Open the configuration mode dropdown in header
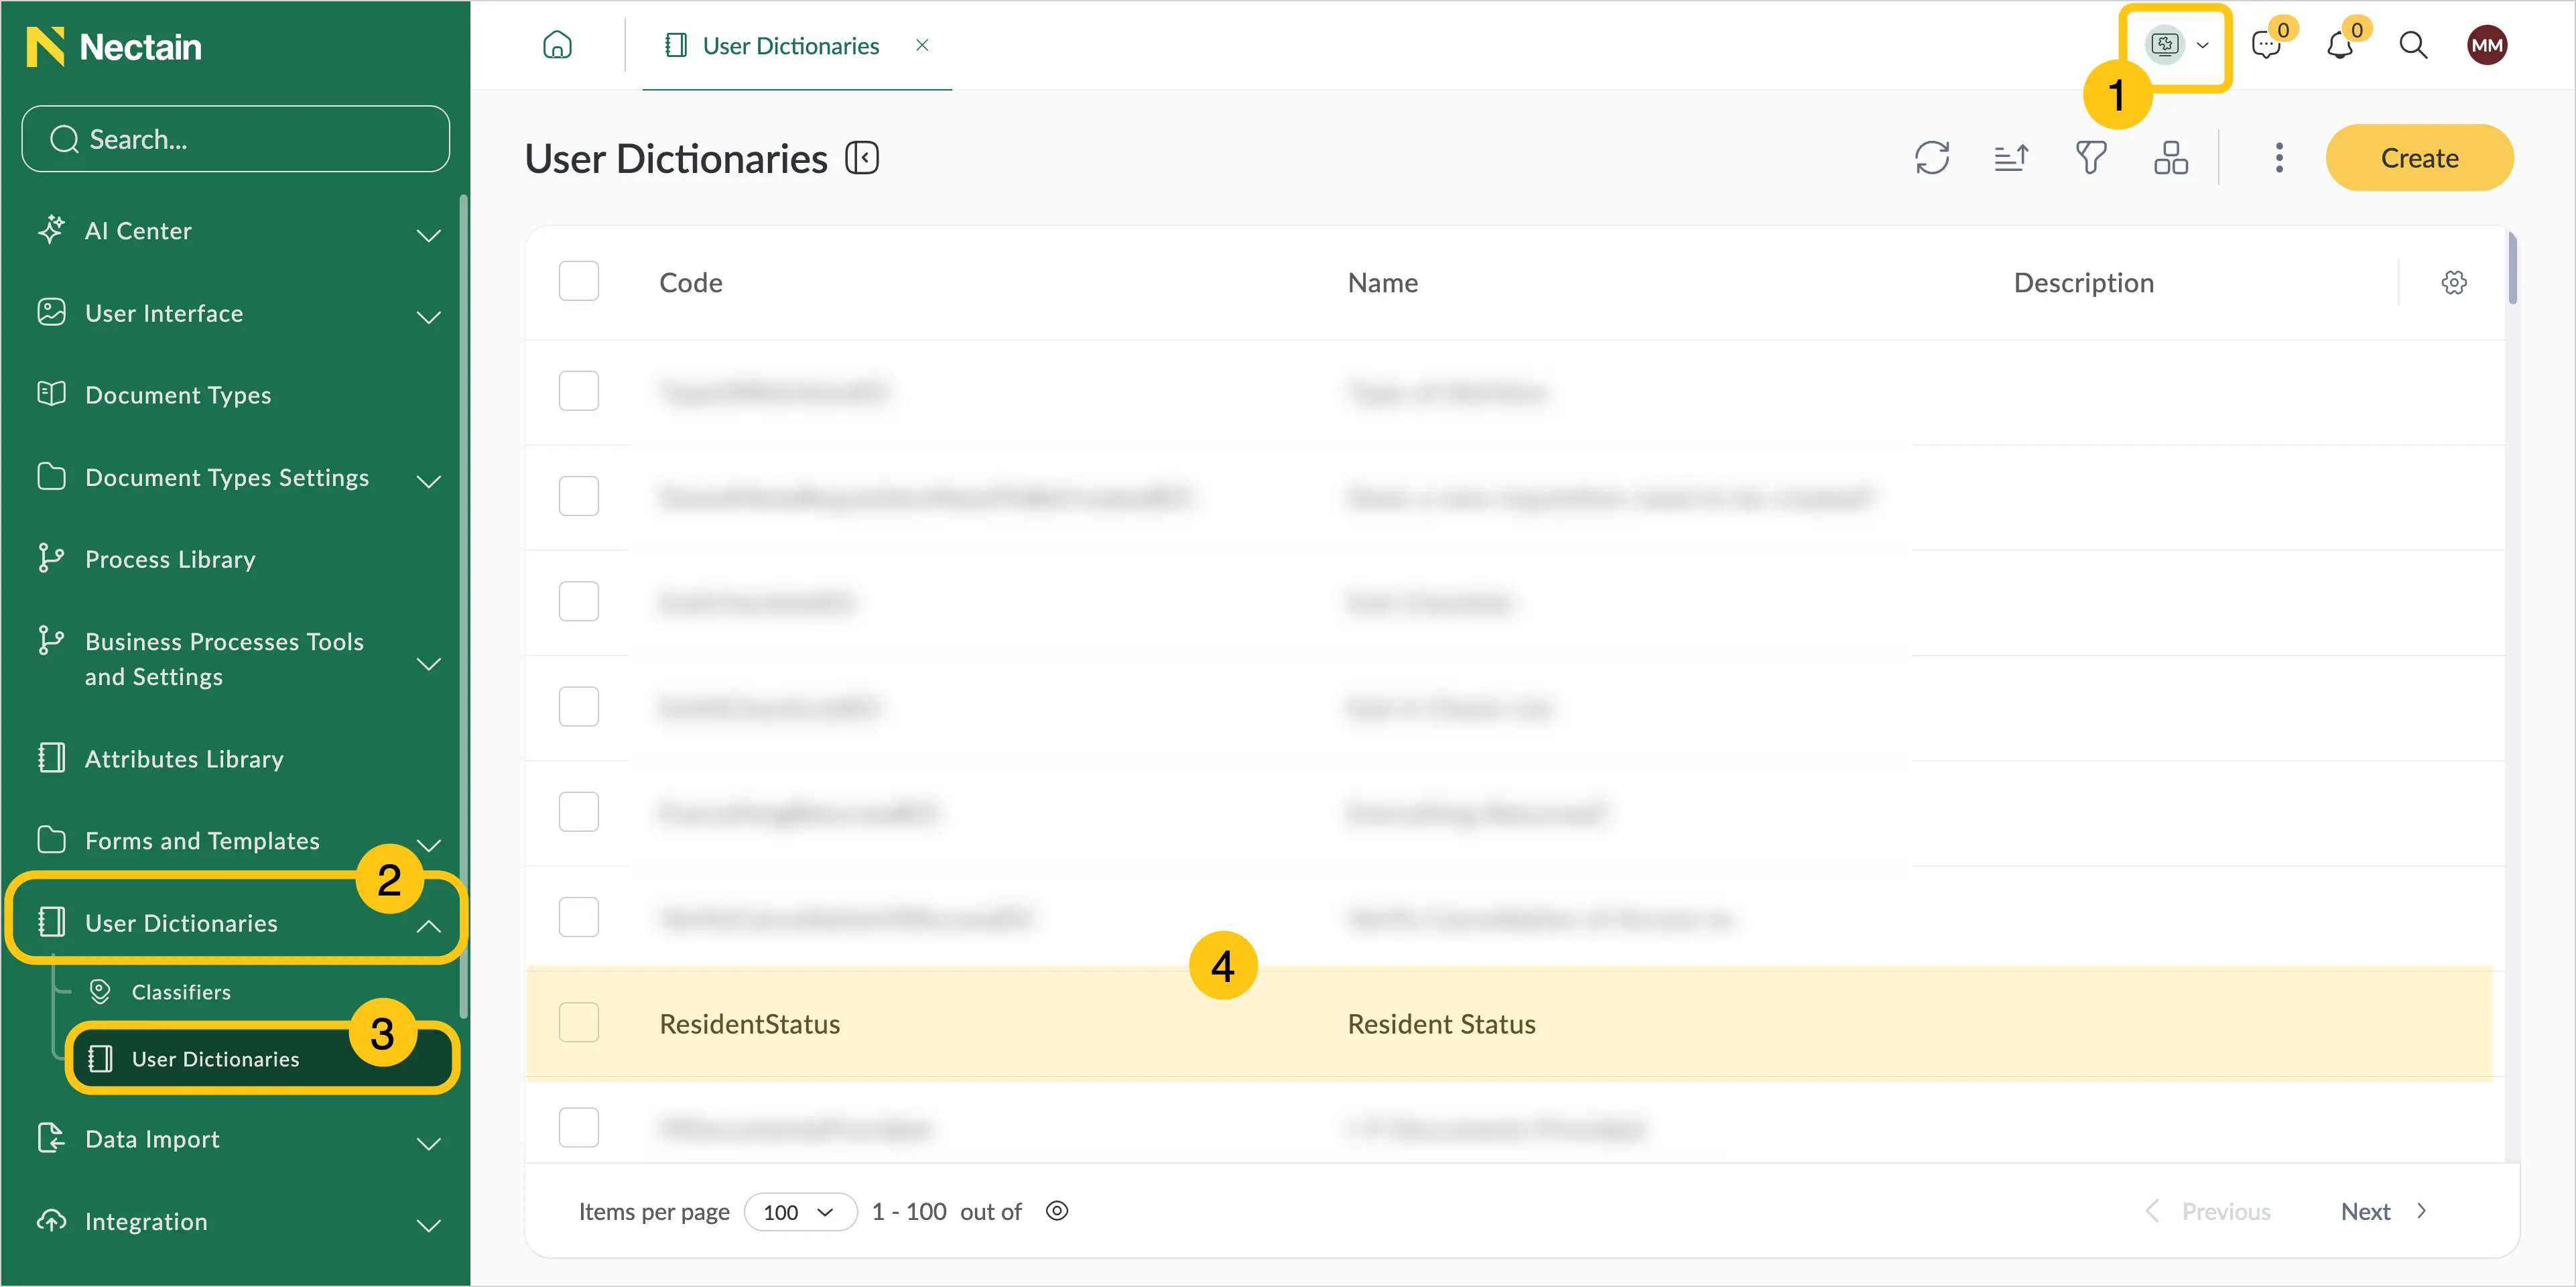This screenshot has width=2576, height=1287. (x=2178, y=45)
